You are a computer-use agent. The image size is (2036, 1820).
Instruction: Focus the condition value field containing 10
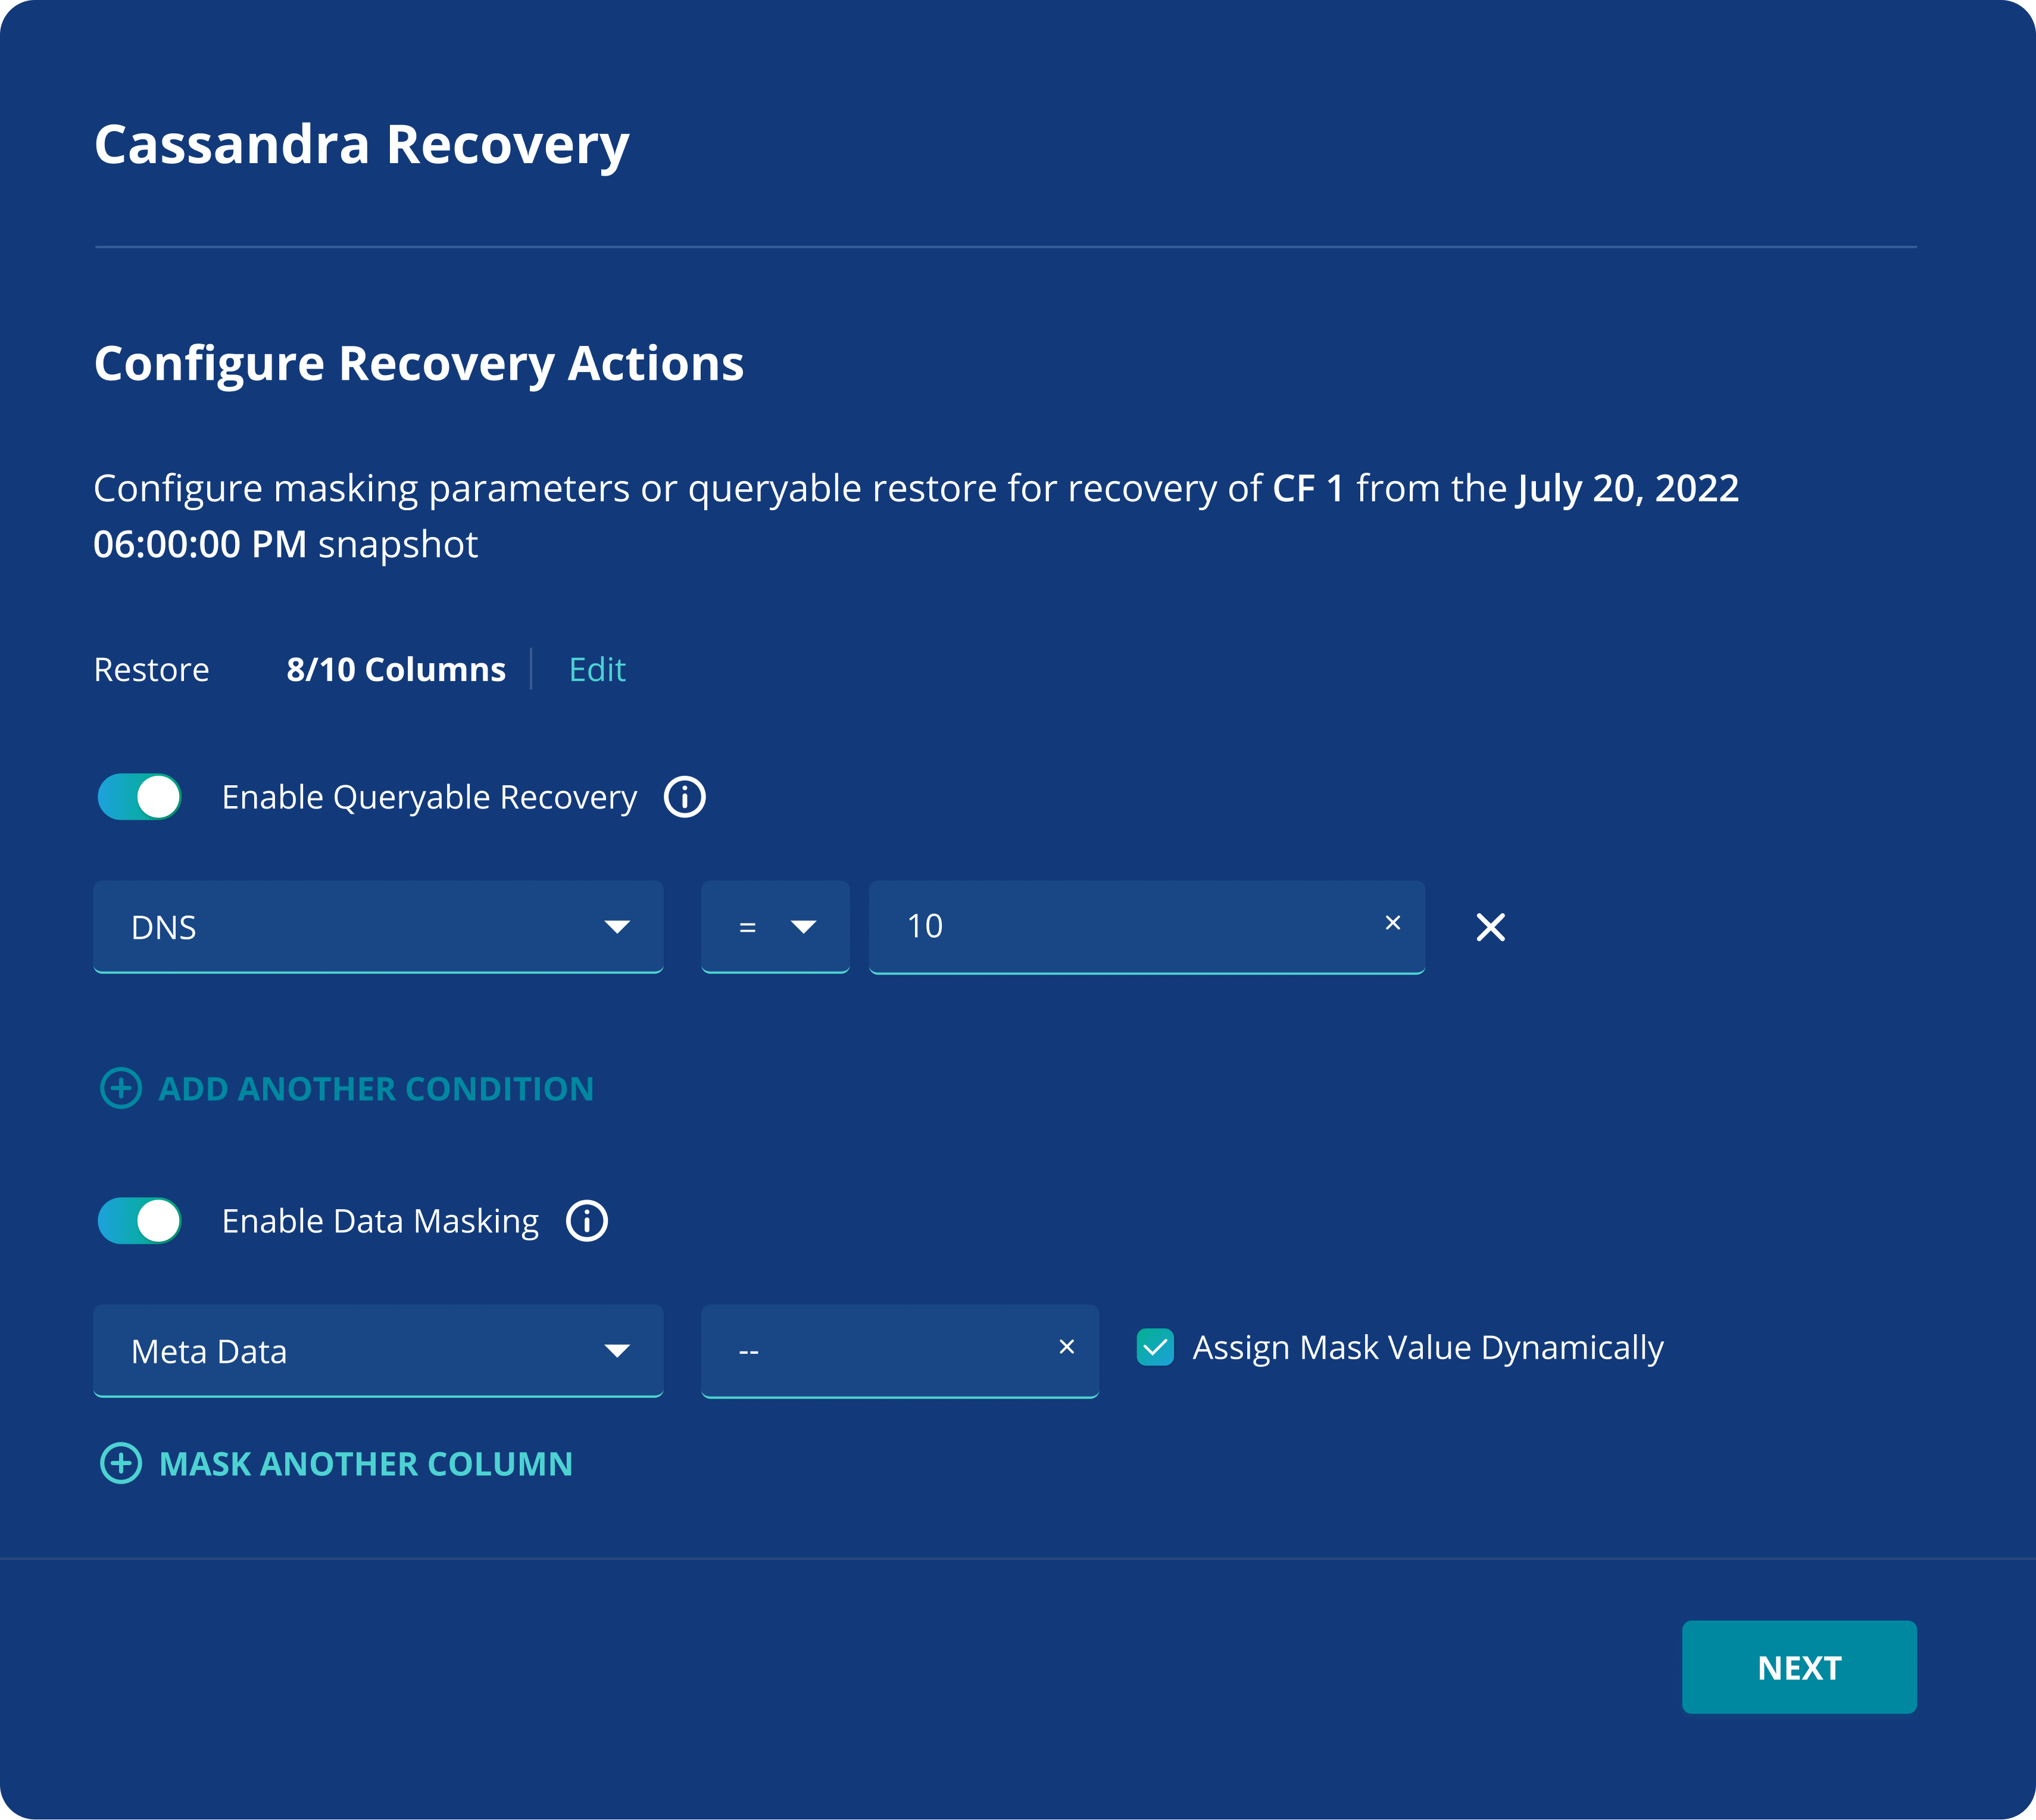[x=1147, y=927]
